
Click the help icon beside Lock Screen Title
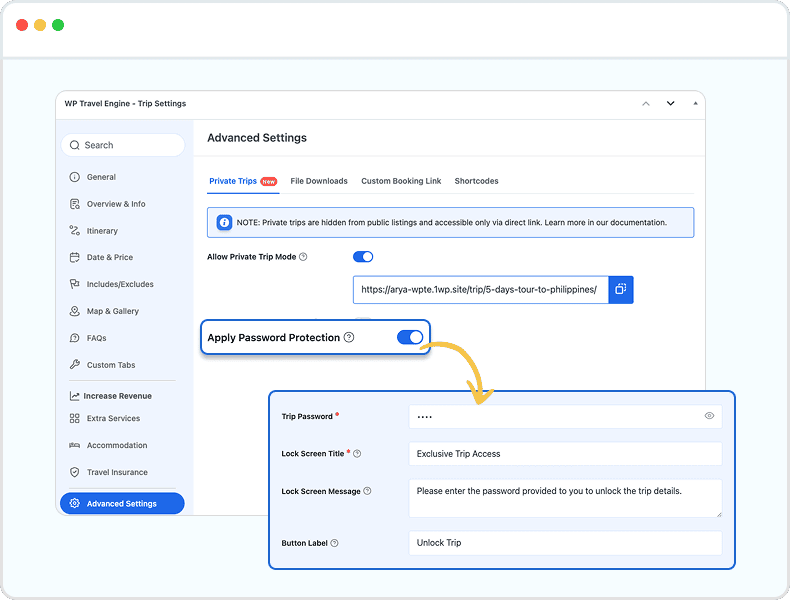[357, 454]
